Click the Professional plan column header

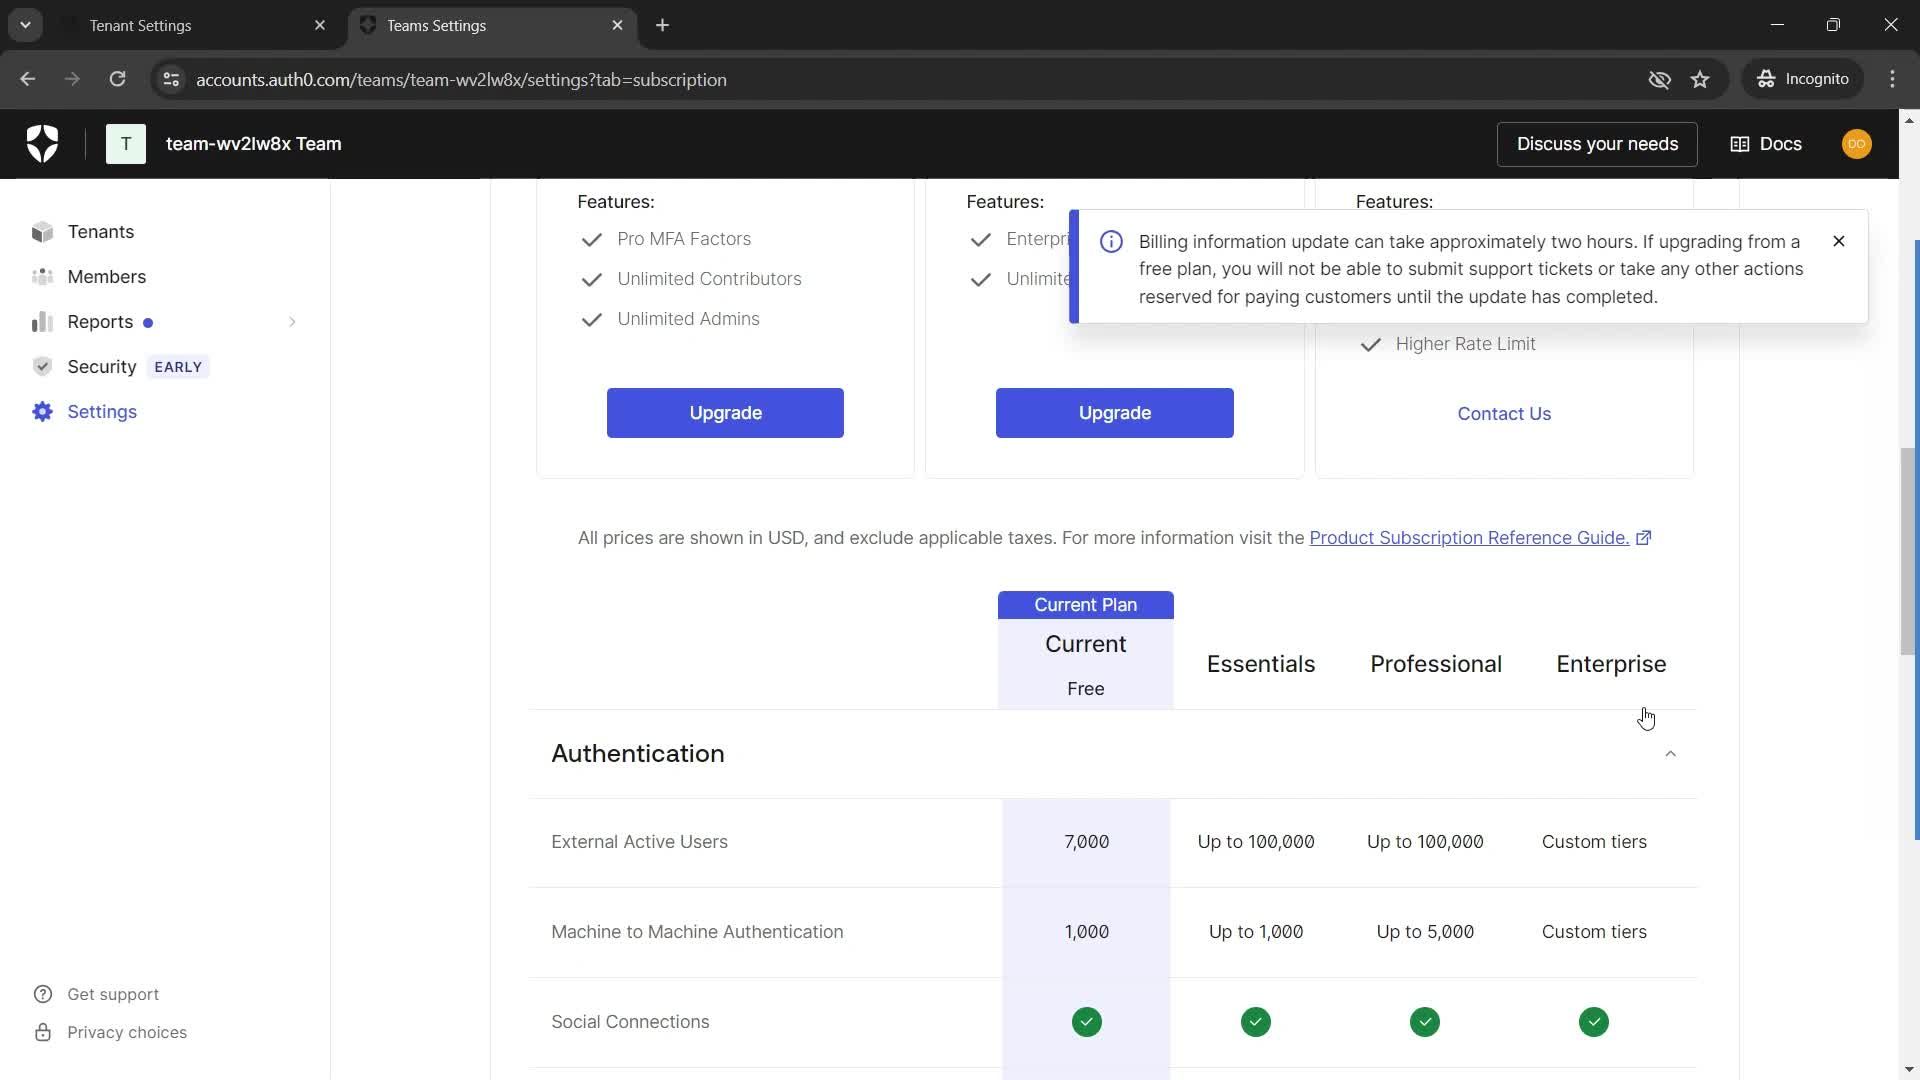(1436, 664)
